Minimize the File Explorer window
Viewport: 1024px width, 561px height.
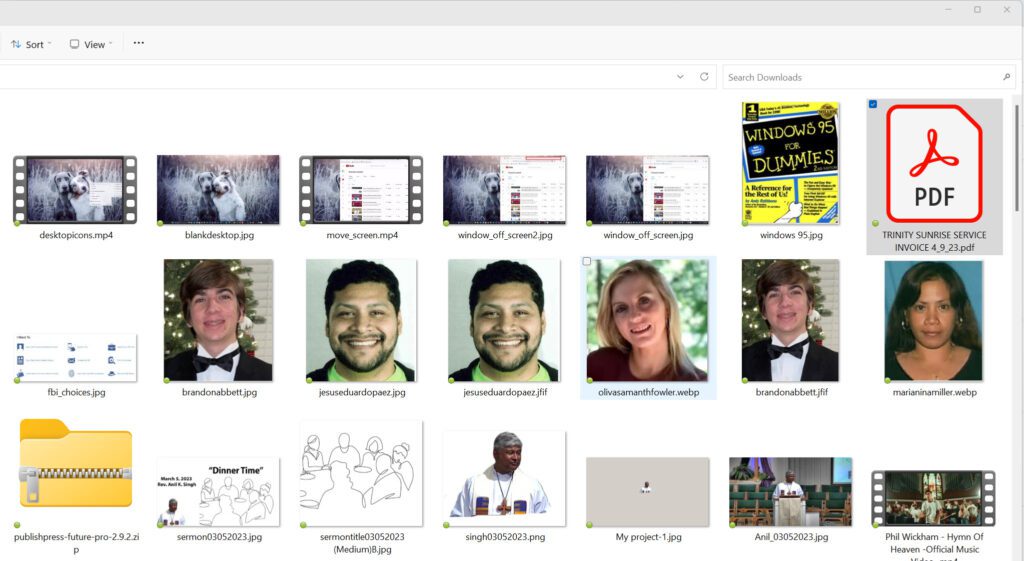point(948,9)
